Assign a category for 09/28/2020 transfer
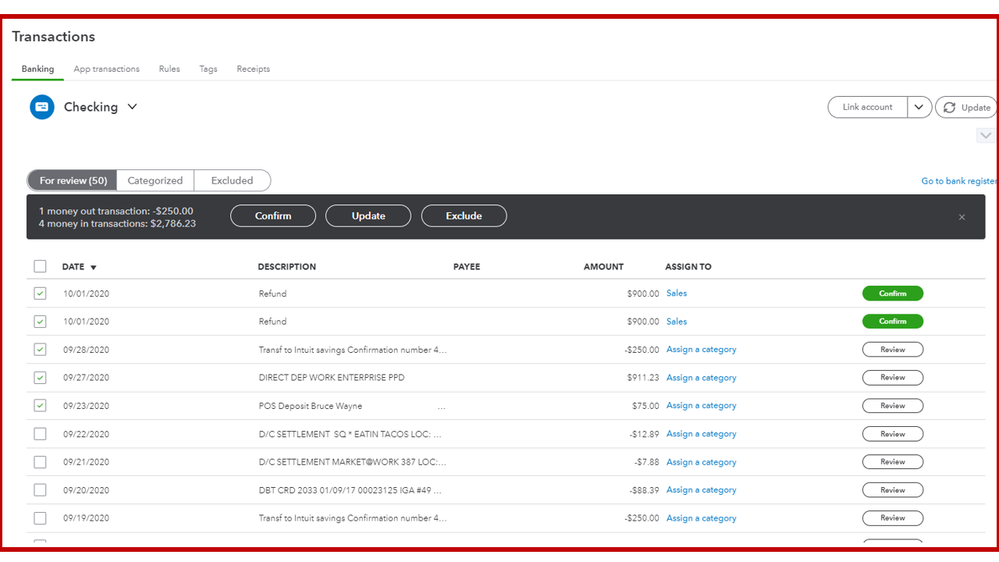Image resolution: width=999 pixels, height=562 pixels. pos(701,350)
